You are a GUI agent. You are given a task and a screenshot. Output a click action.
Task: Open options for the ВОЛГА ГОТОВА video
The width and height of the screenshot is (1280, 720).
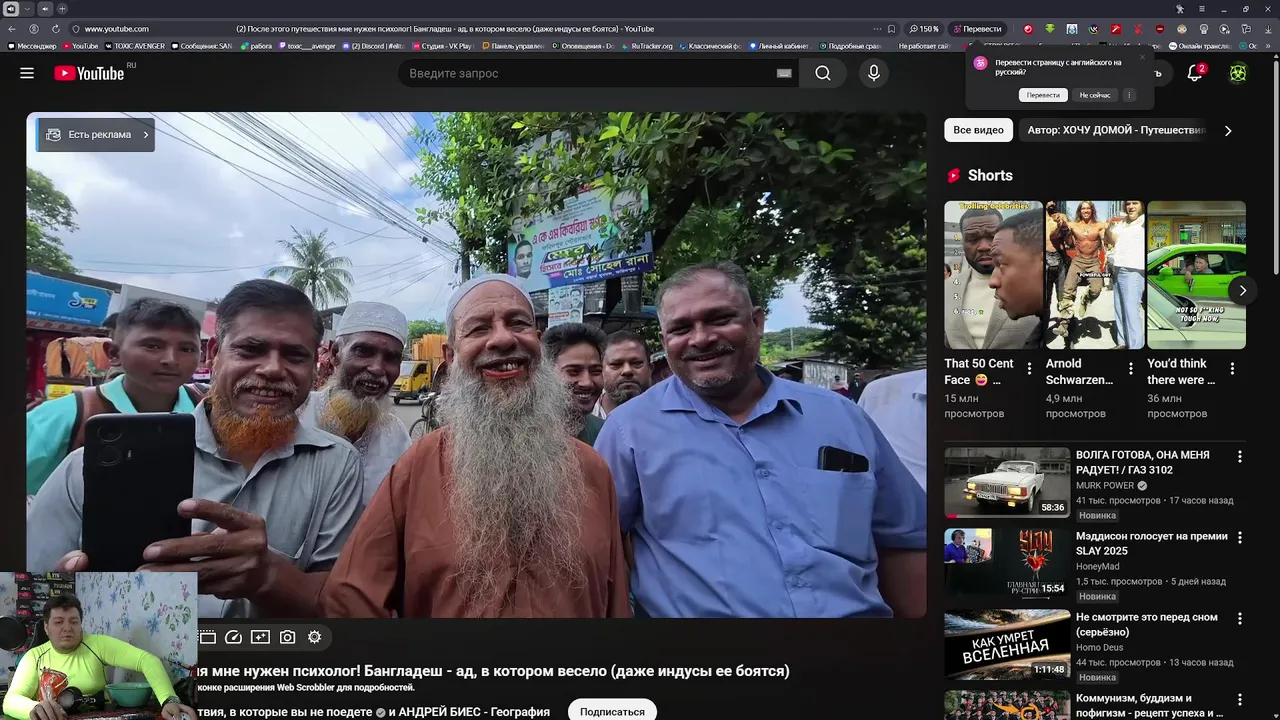(1240, 456)
